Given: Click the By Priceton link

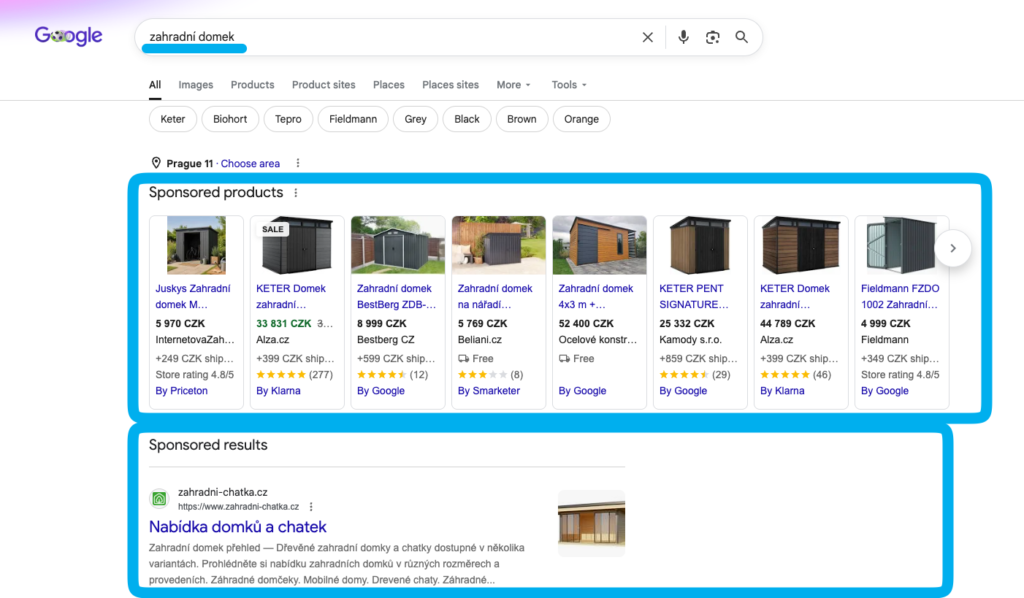Looking at the screenshot, I should click(182, 390).
